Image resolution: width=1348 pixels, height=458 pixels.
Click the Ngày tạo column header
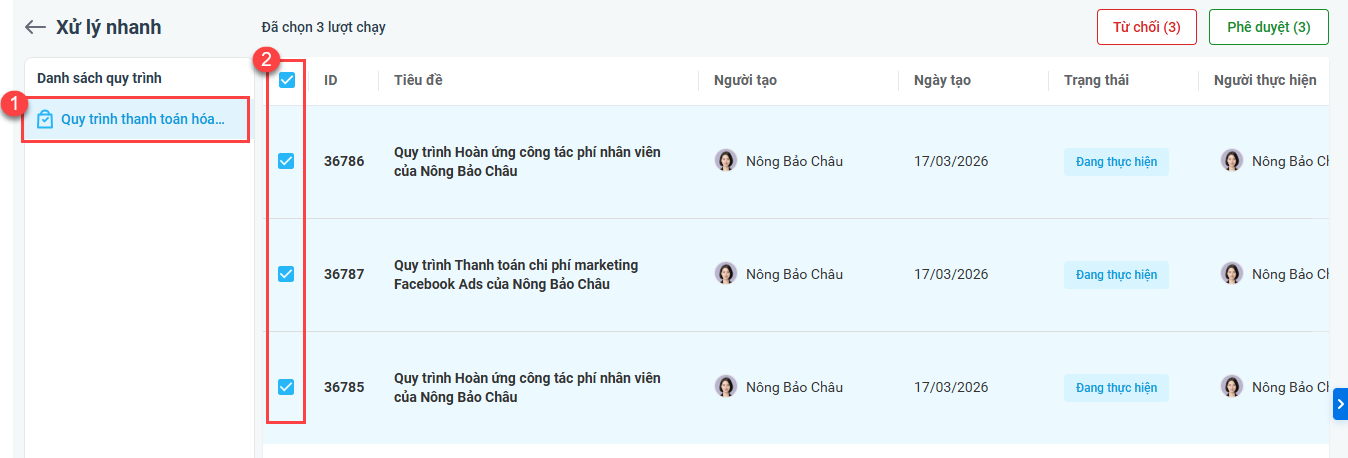942,80
